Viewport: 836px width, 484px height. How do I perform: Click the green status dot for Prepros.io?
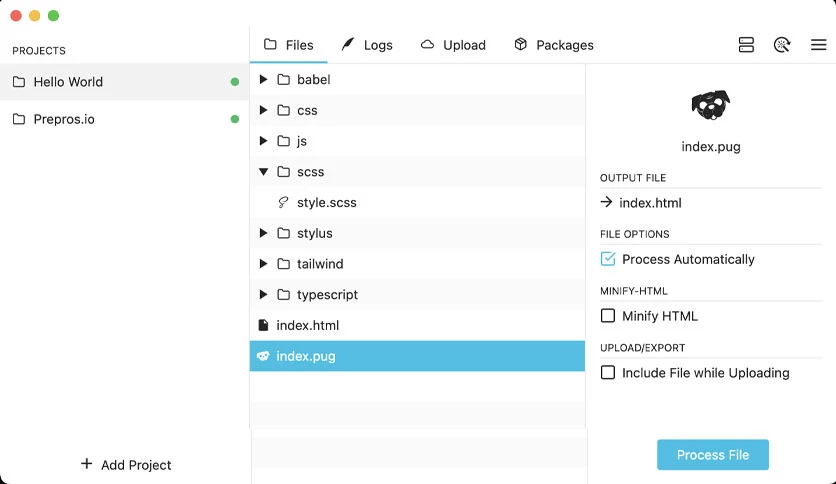(235, 119)
